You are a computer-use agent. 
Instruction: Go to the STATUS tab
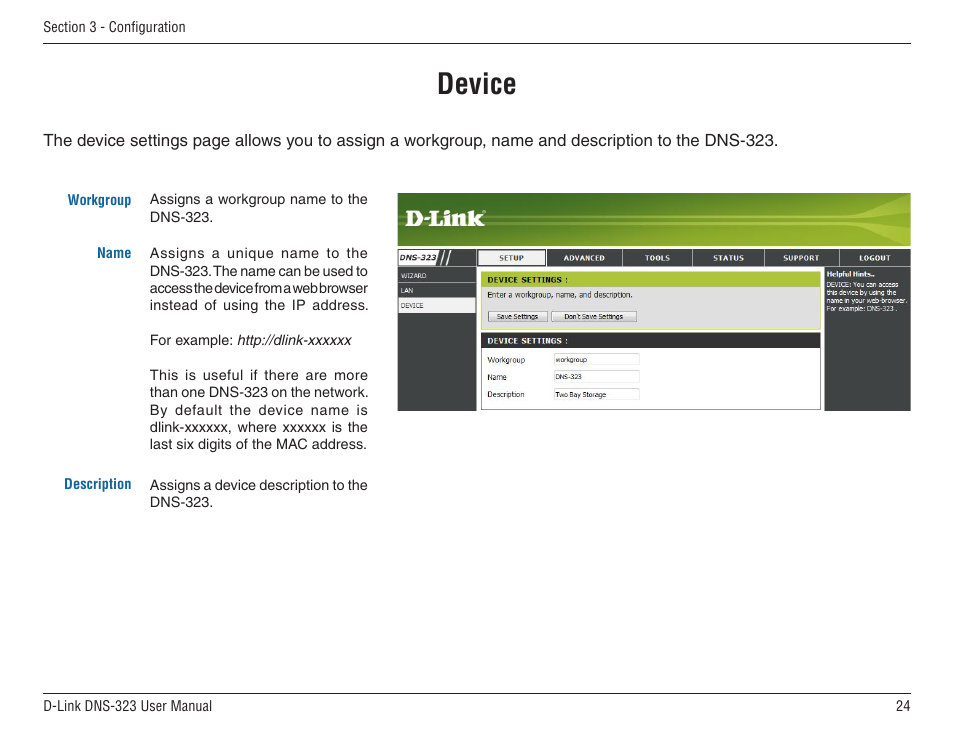728,258
